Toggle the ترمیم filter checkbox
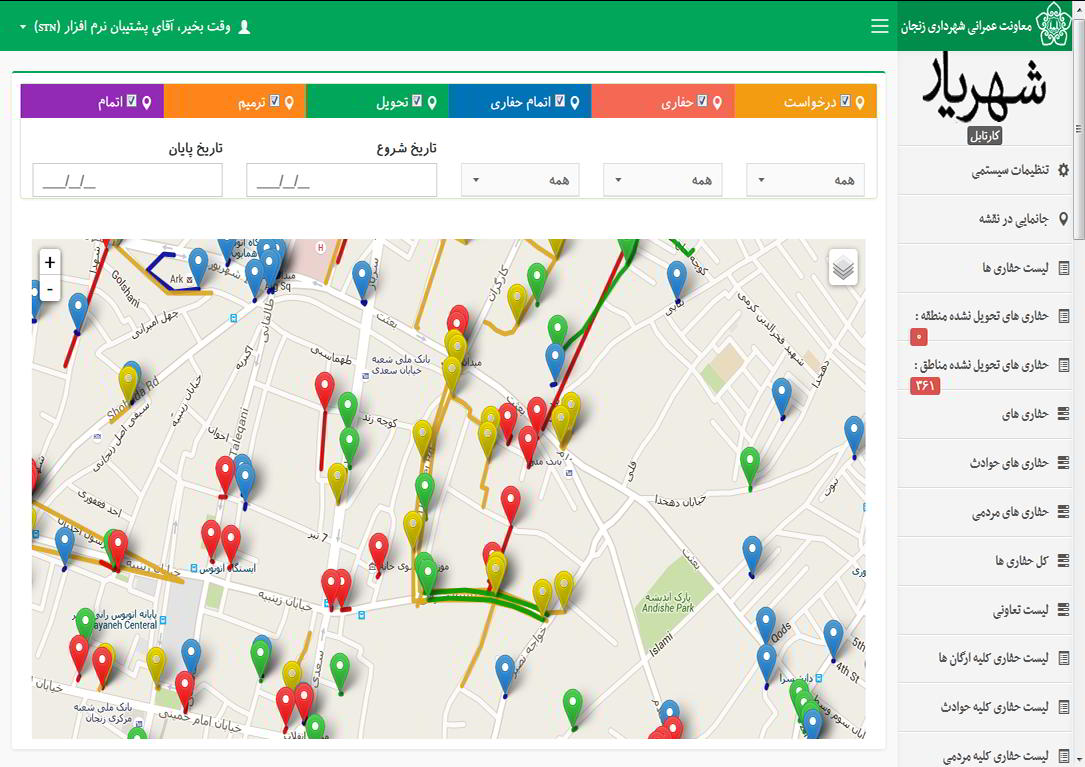The height and width of the screenshot is (767, 1085). [x=275, y=101]
